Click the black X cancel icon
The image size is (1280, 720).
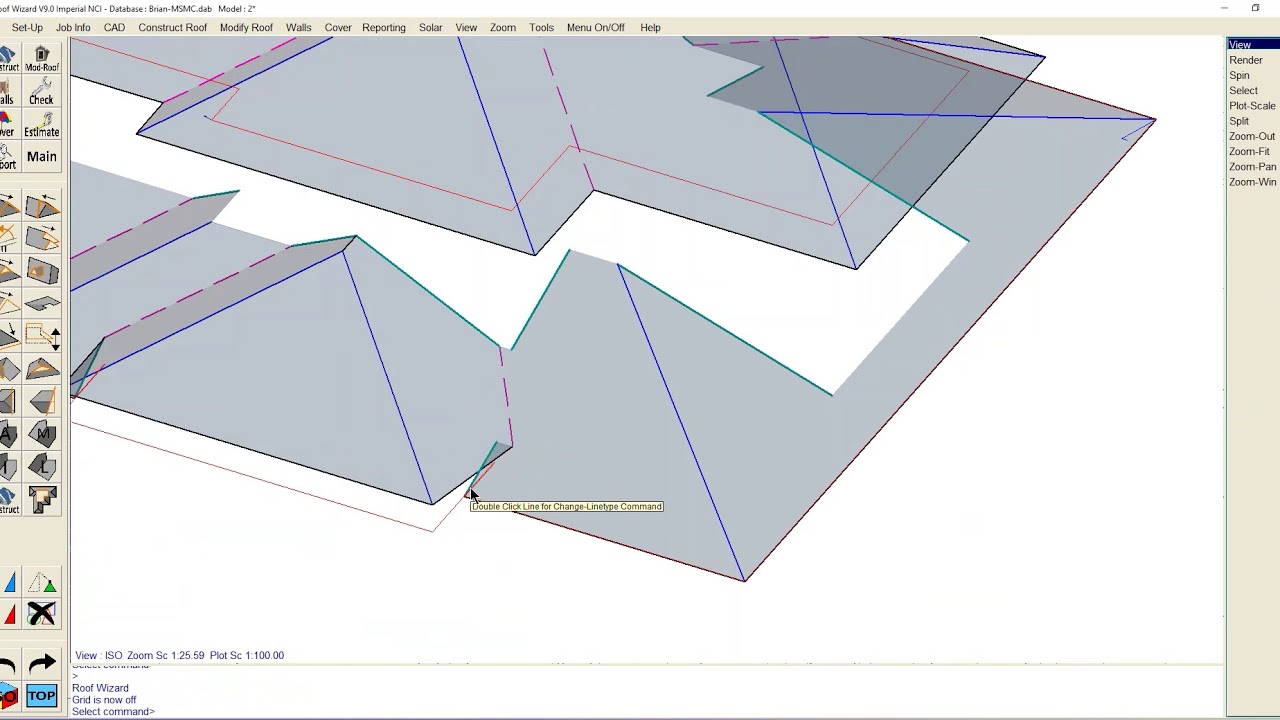pyautogui.click(x=42, y=613)
